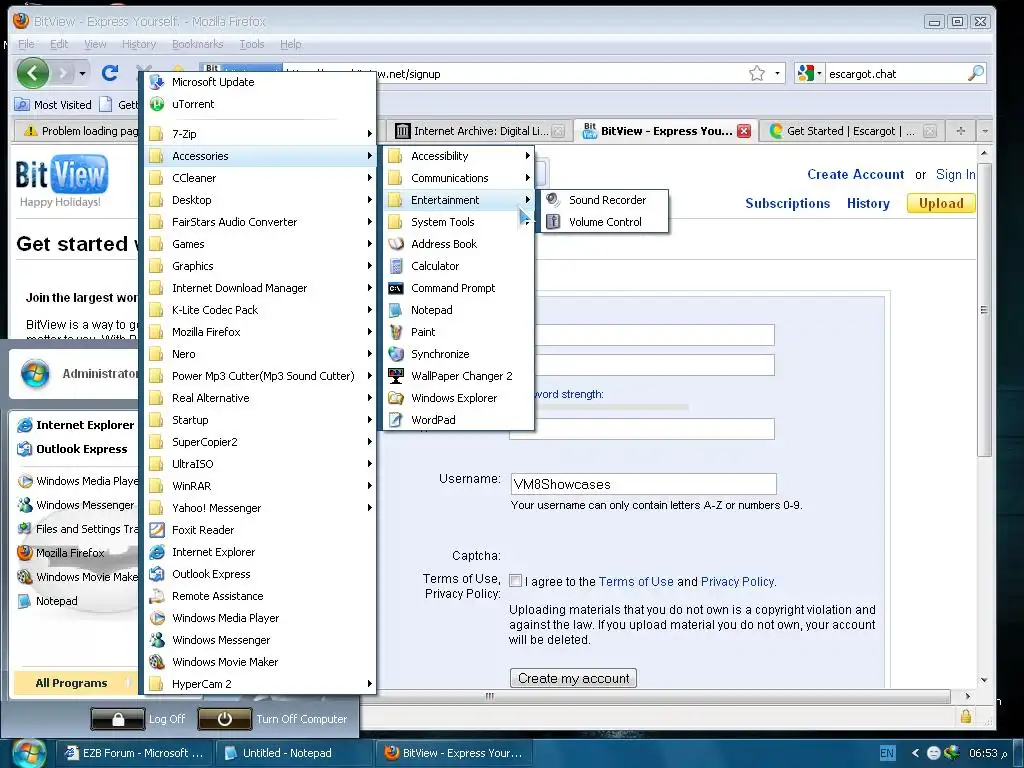Open WallPaper Changer 2 entry

click(x=458, y=376)
